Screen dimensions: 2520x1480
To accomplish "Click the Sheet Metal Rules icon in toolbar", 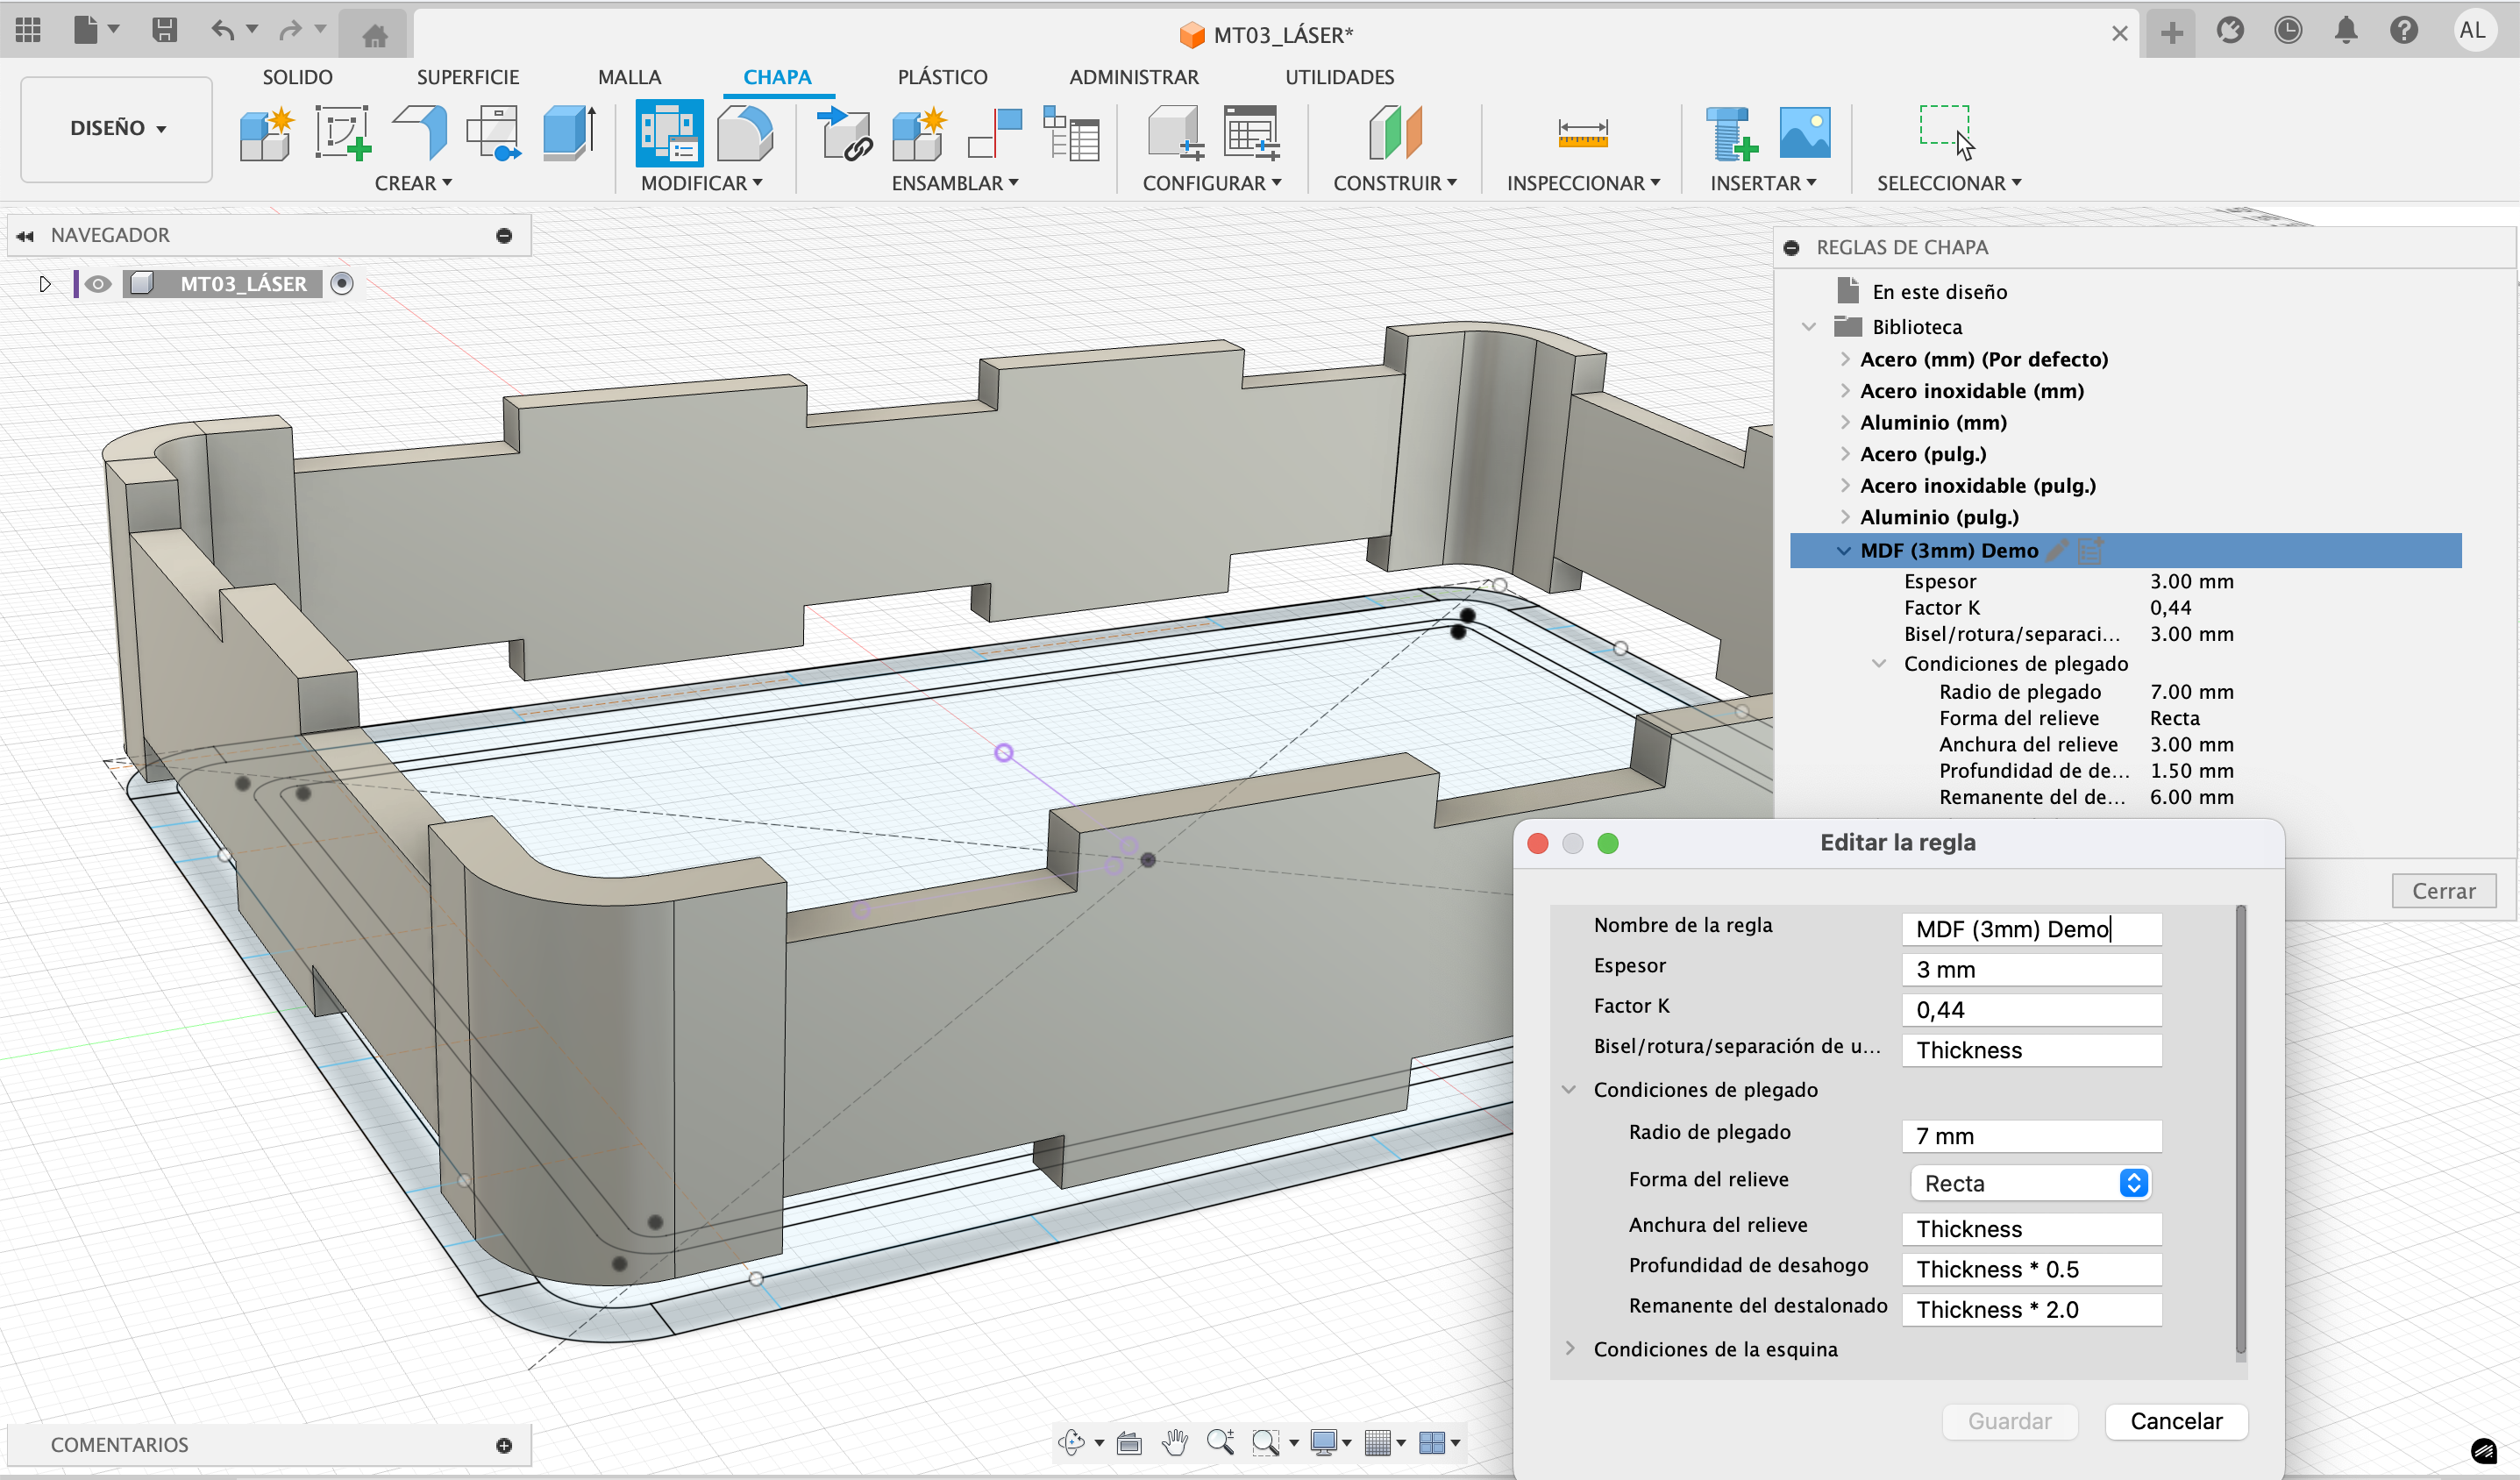I will (668, 133).
